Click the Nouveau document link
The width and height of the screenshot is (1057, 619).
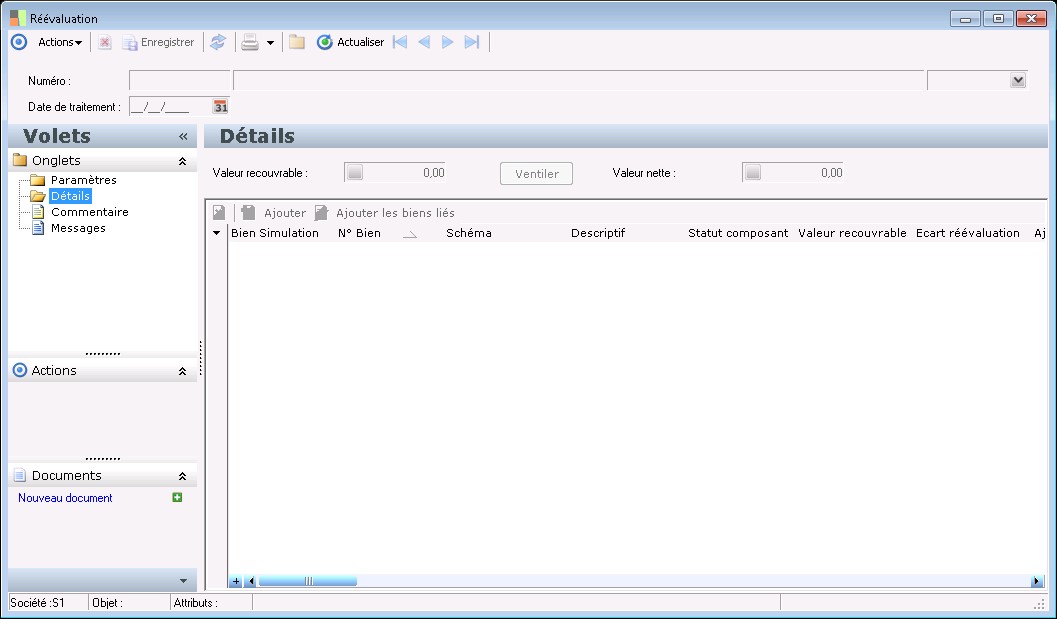(x=65, y=498)
